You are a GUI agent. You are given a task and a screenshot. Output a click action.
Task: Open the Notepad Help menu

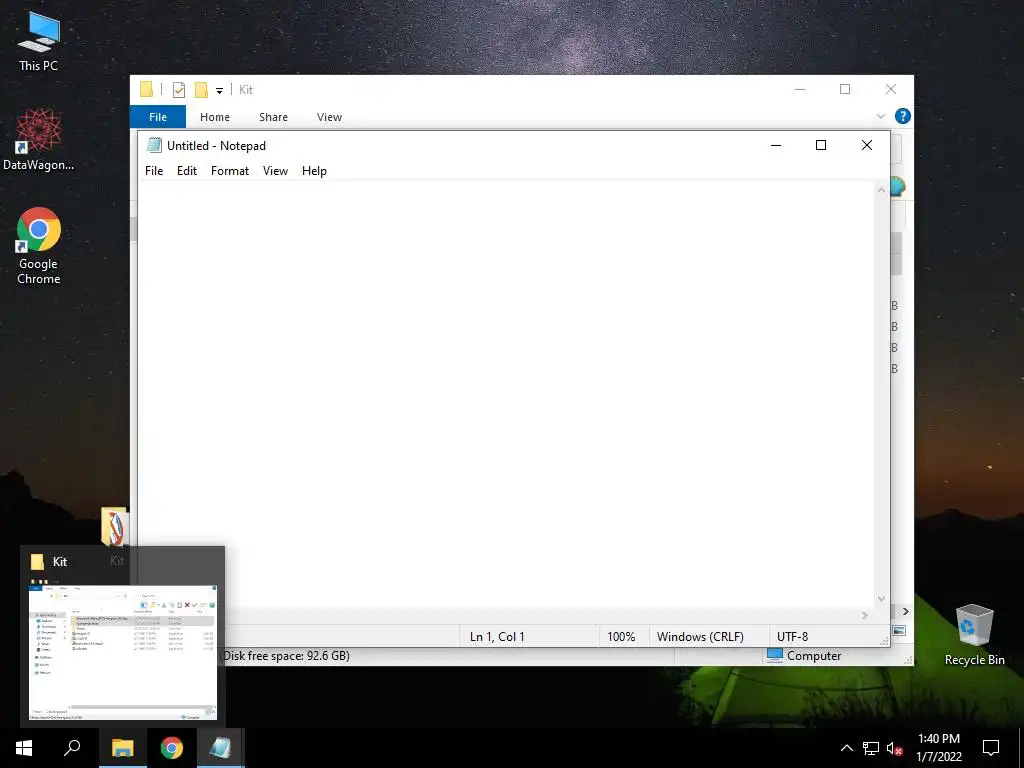coord(314,170)
